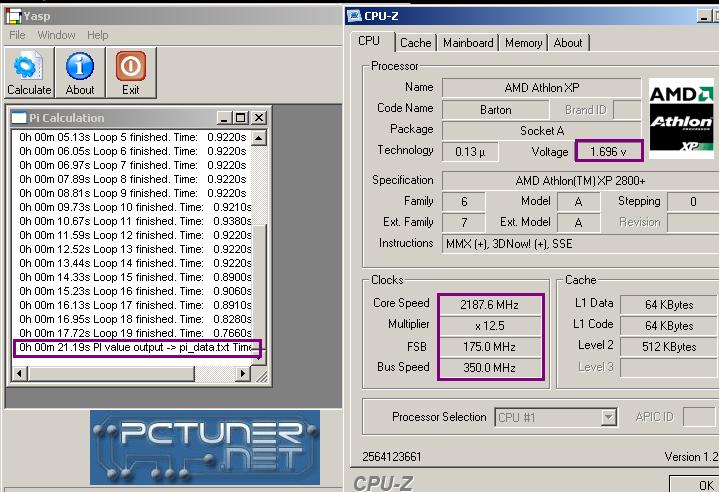This screenshot has width=719, height=492.
Task: Click the AMD Athlon XP logo
Action: (x=681, y=118)
